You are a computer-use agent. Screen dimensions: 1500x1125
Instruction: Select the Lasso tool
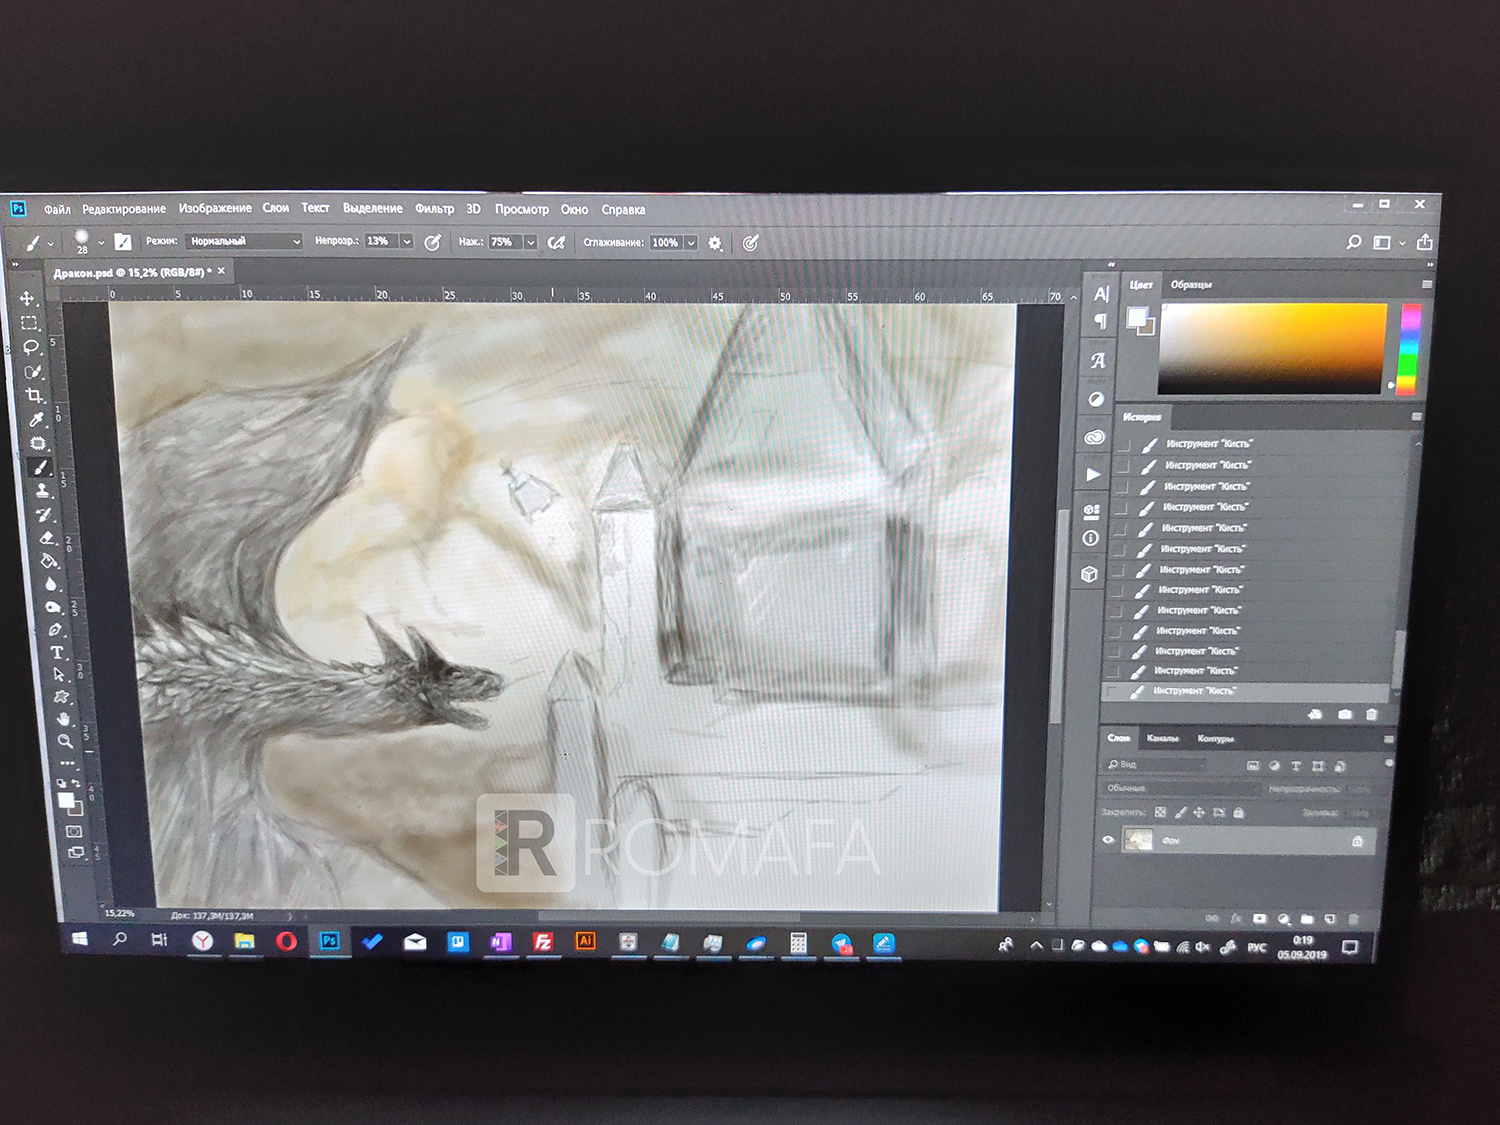[31, 347]
